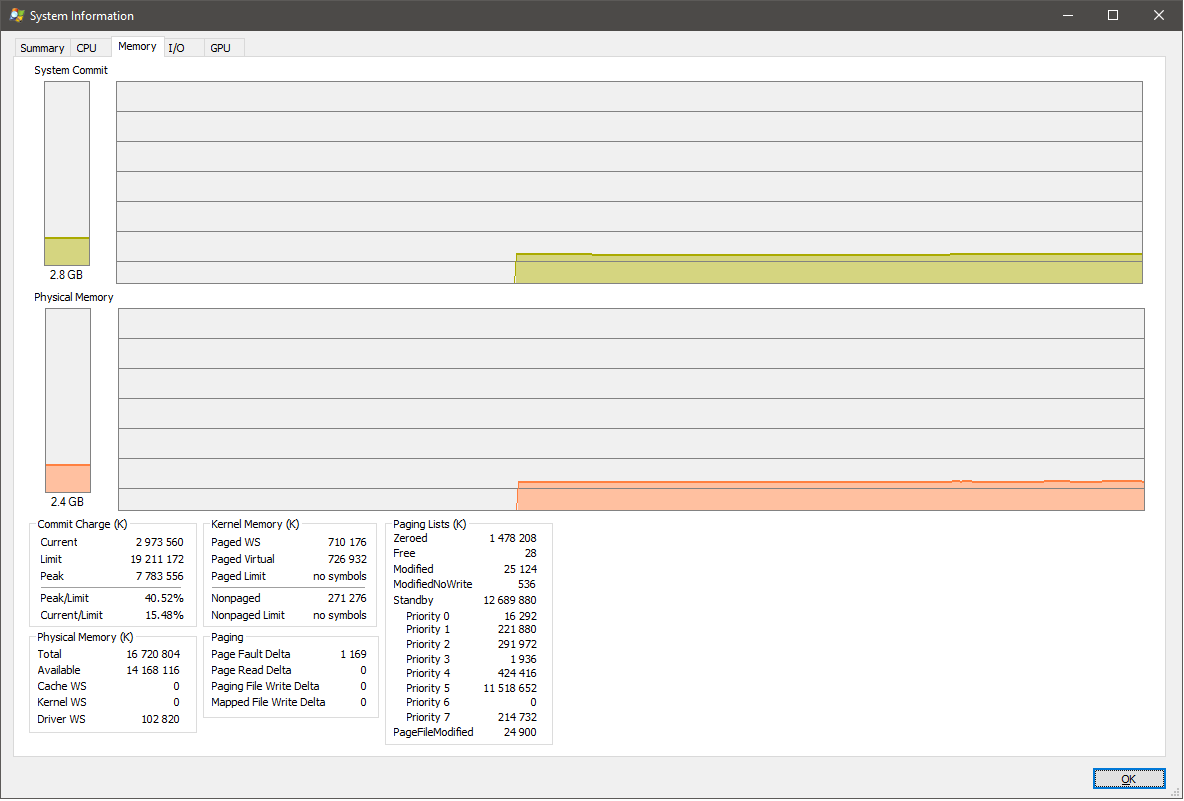Select the Memory tab
Image resolution: width=1184 pixels, height=801 pixels.
137,46
